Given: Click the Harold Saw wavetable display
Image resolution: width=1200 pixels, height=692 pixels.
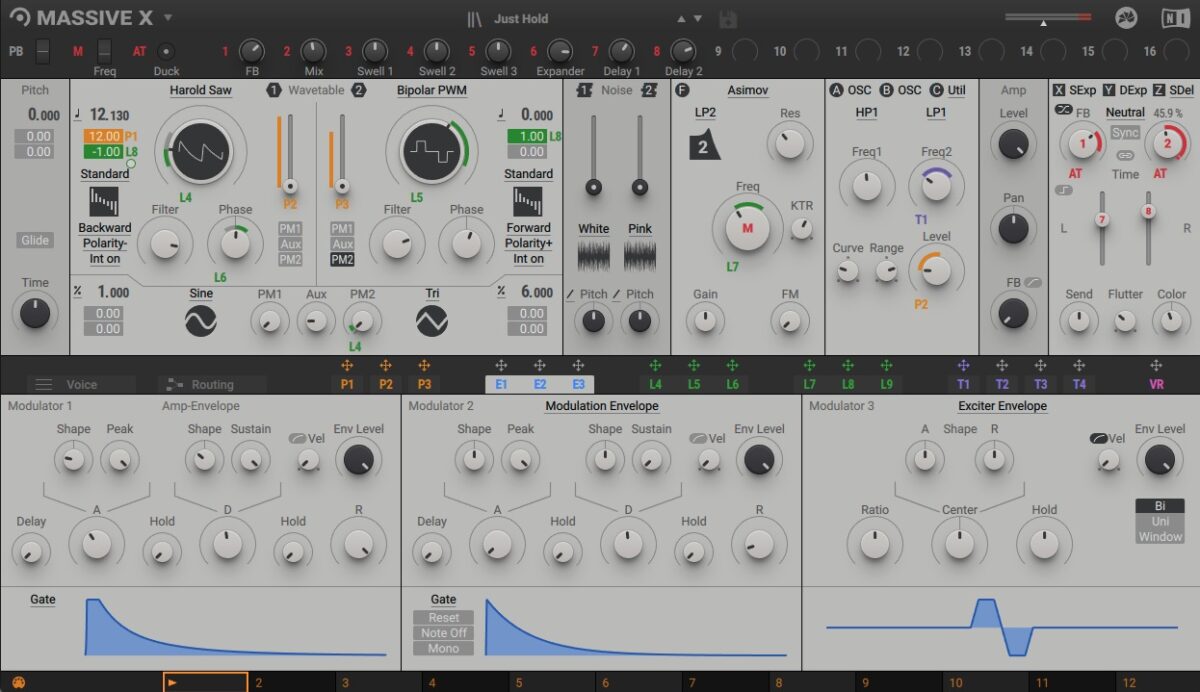Looking at the screenshot, I should point(200,151).
